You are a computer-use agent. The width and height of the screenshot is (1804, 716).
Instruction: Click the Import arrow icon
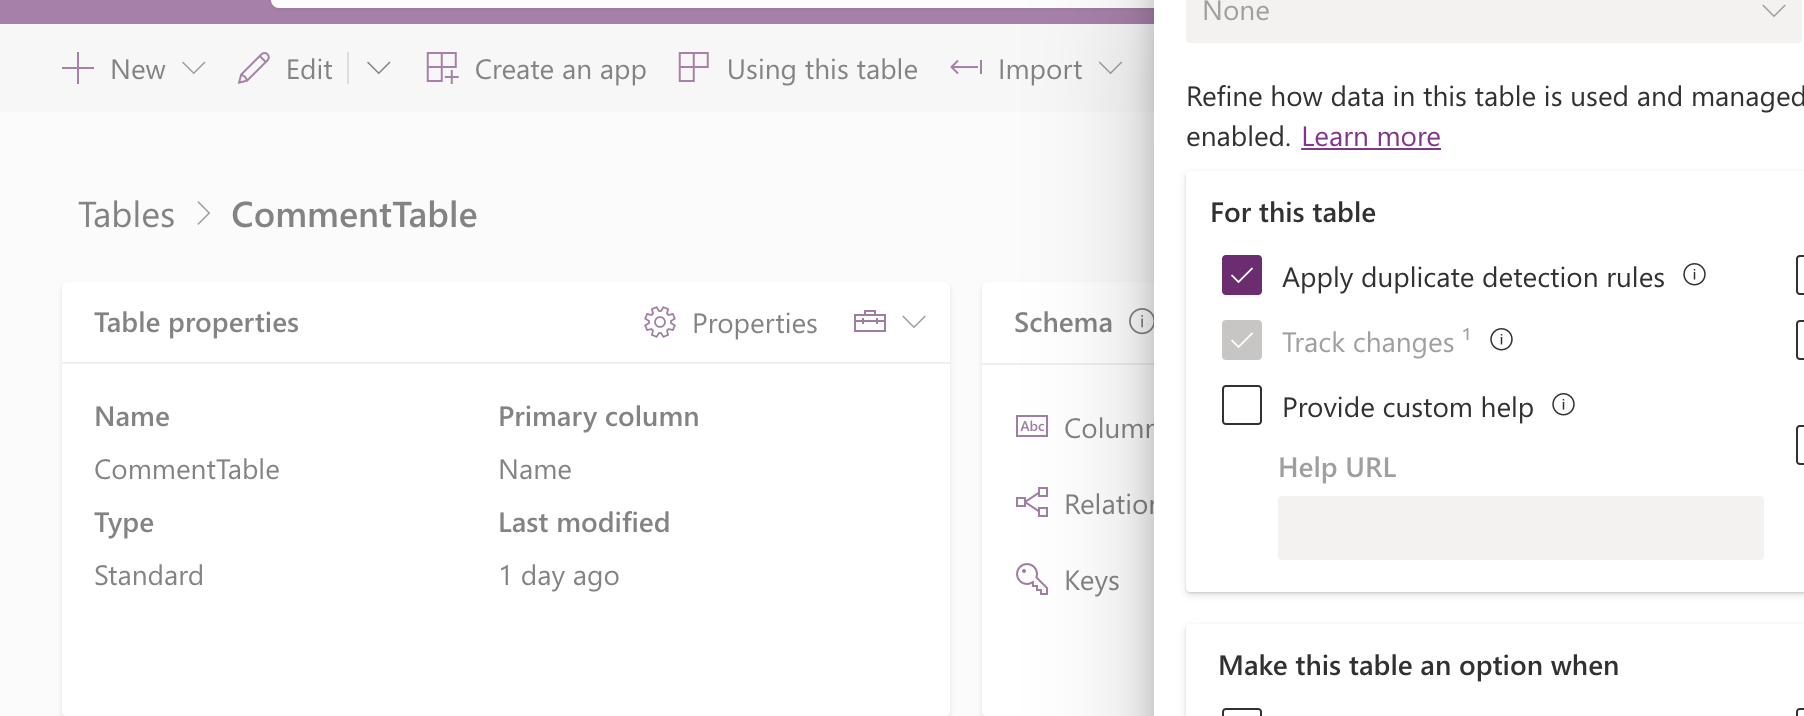[x=966, y=68]
